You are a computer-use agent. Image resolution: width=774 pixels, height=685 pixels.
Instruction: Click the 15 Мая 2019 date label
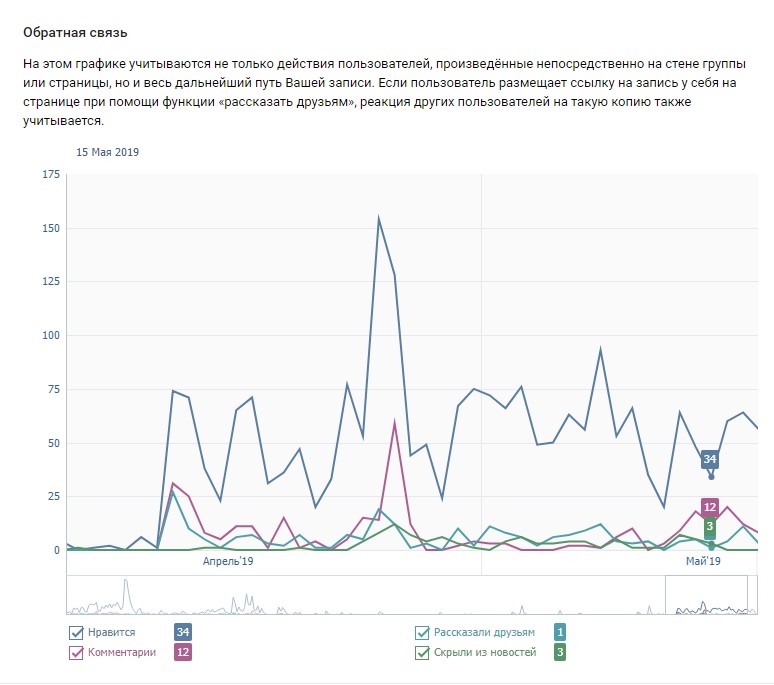click(108, 152)
